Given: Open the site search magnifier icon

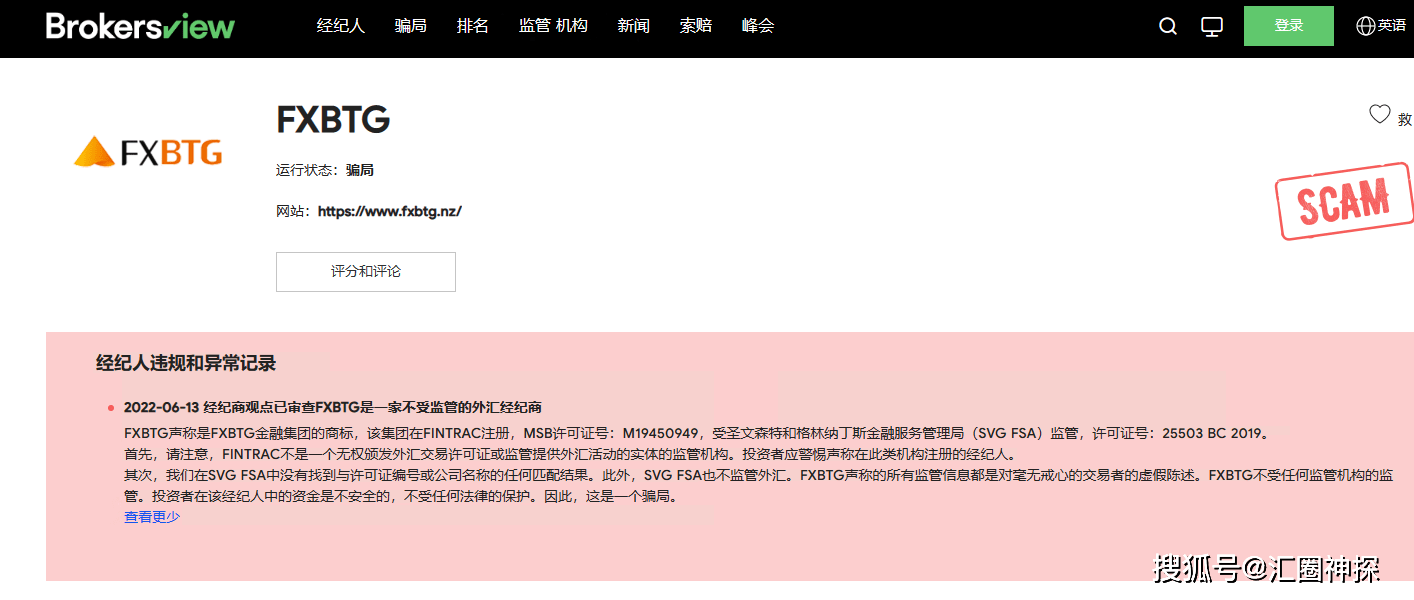Looking at the screenshot, I should click(x=1167, y=26).
